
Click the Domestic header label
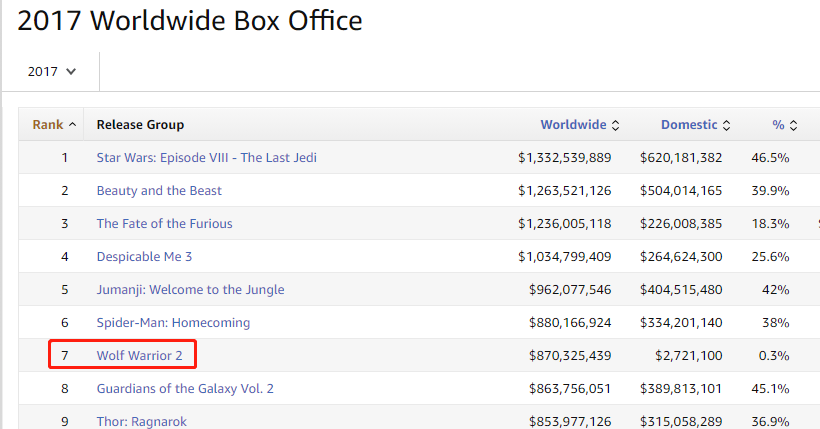point(689,125)
